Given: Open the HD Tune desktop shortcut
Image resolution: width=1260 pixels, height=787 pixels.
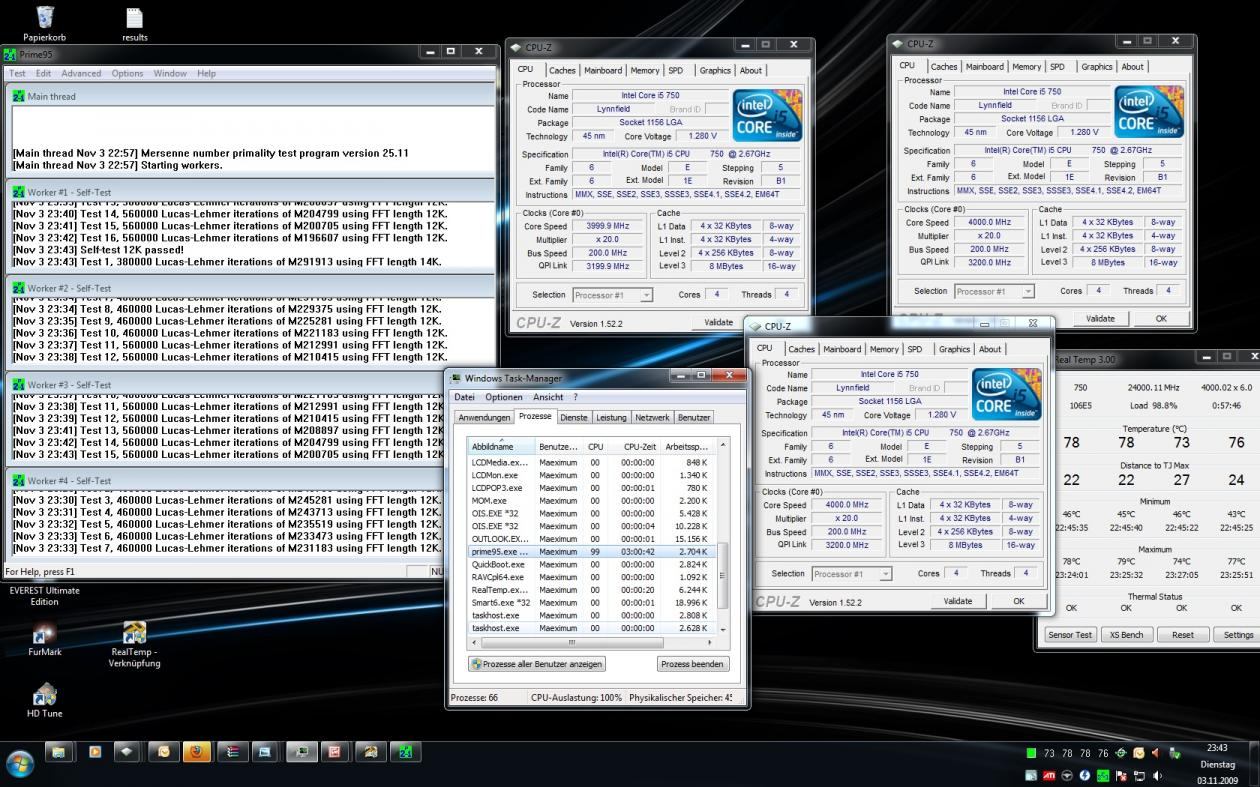Looking at the screenshot, I should [x=45, y=695].
